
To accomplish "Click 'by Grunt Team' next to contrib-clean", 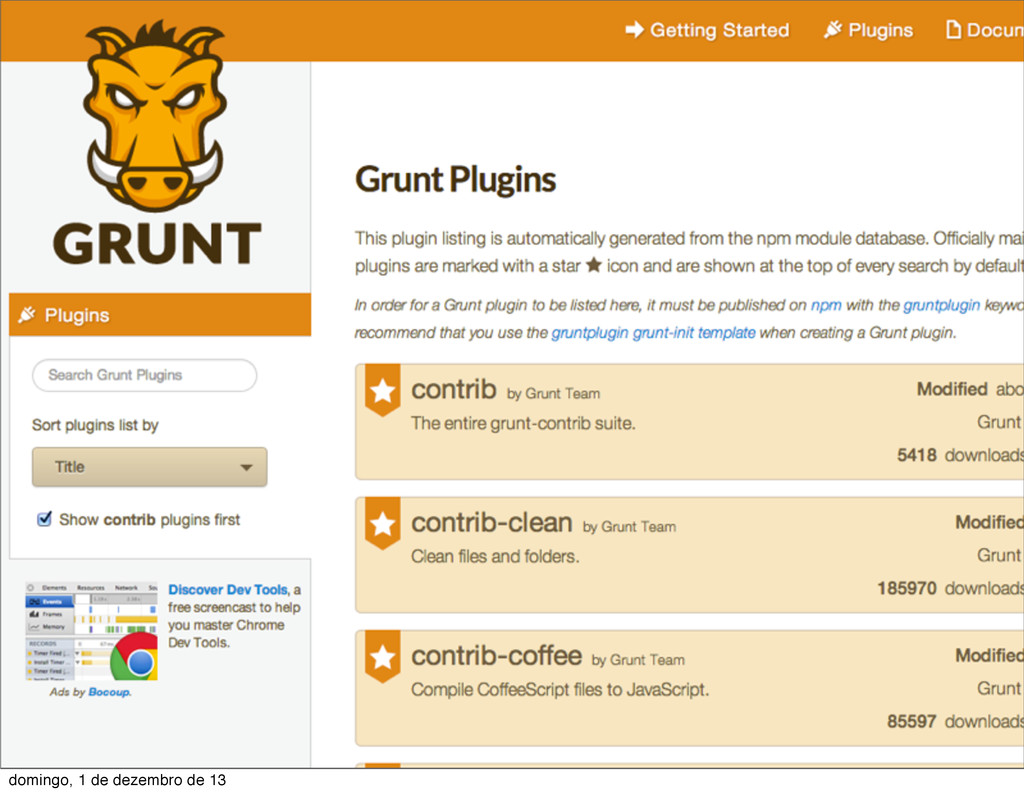I will [x=629, y=527].
